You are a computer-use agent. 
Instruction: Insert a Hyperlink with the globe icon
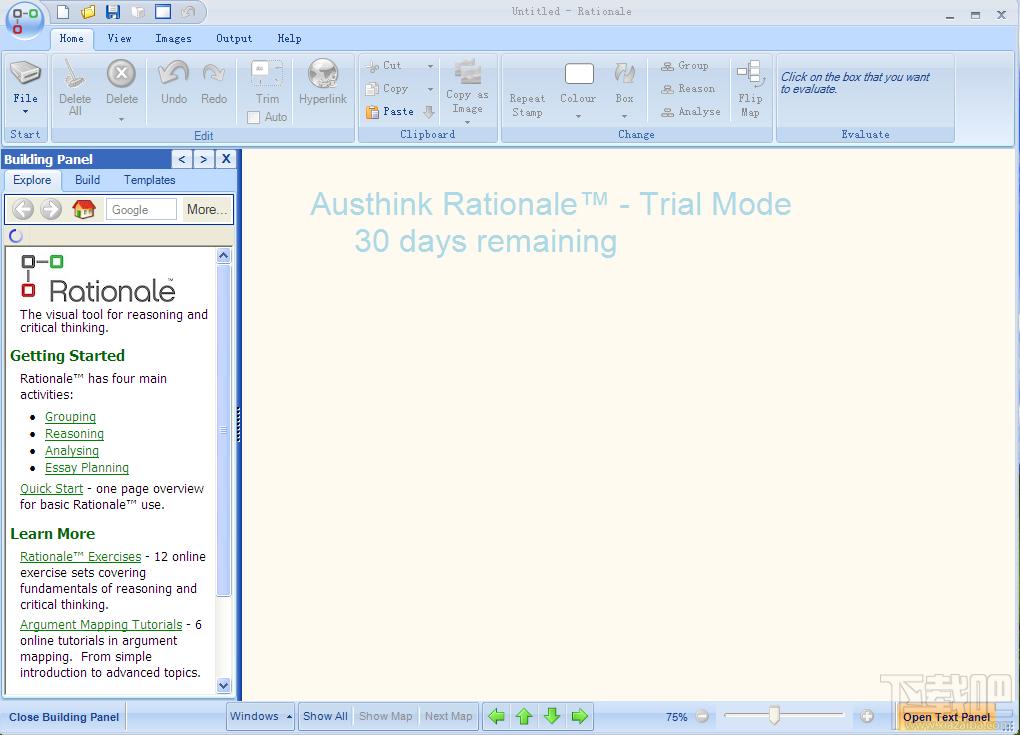point(323,73)
